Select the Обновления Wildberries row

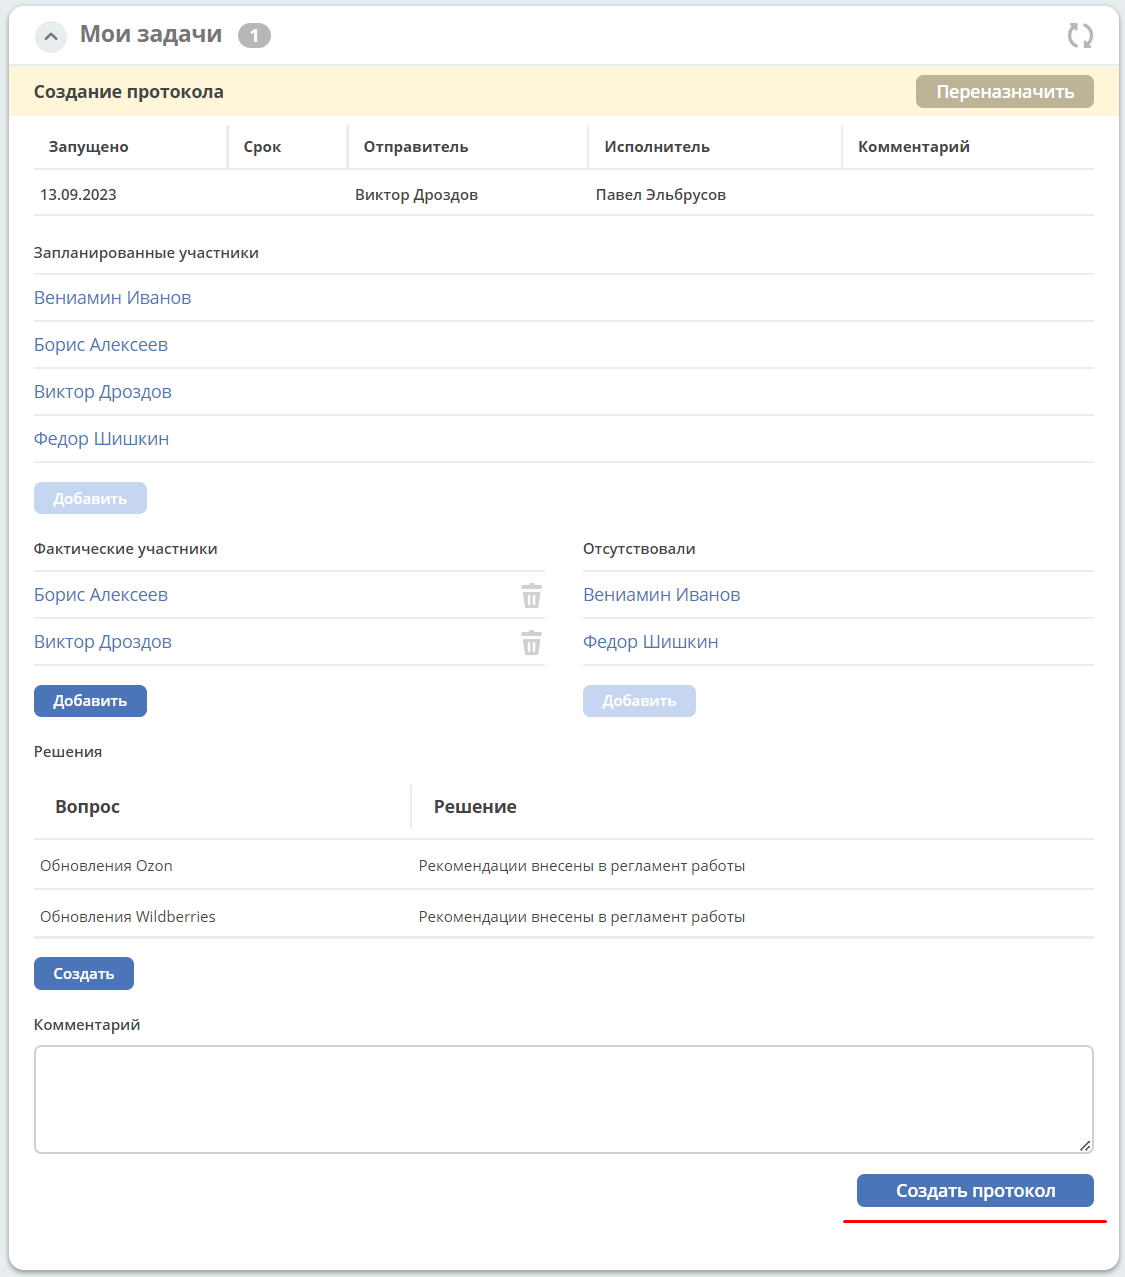(564, 916)
